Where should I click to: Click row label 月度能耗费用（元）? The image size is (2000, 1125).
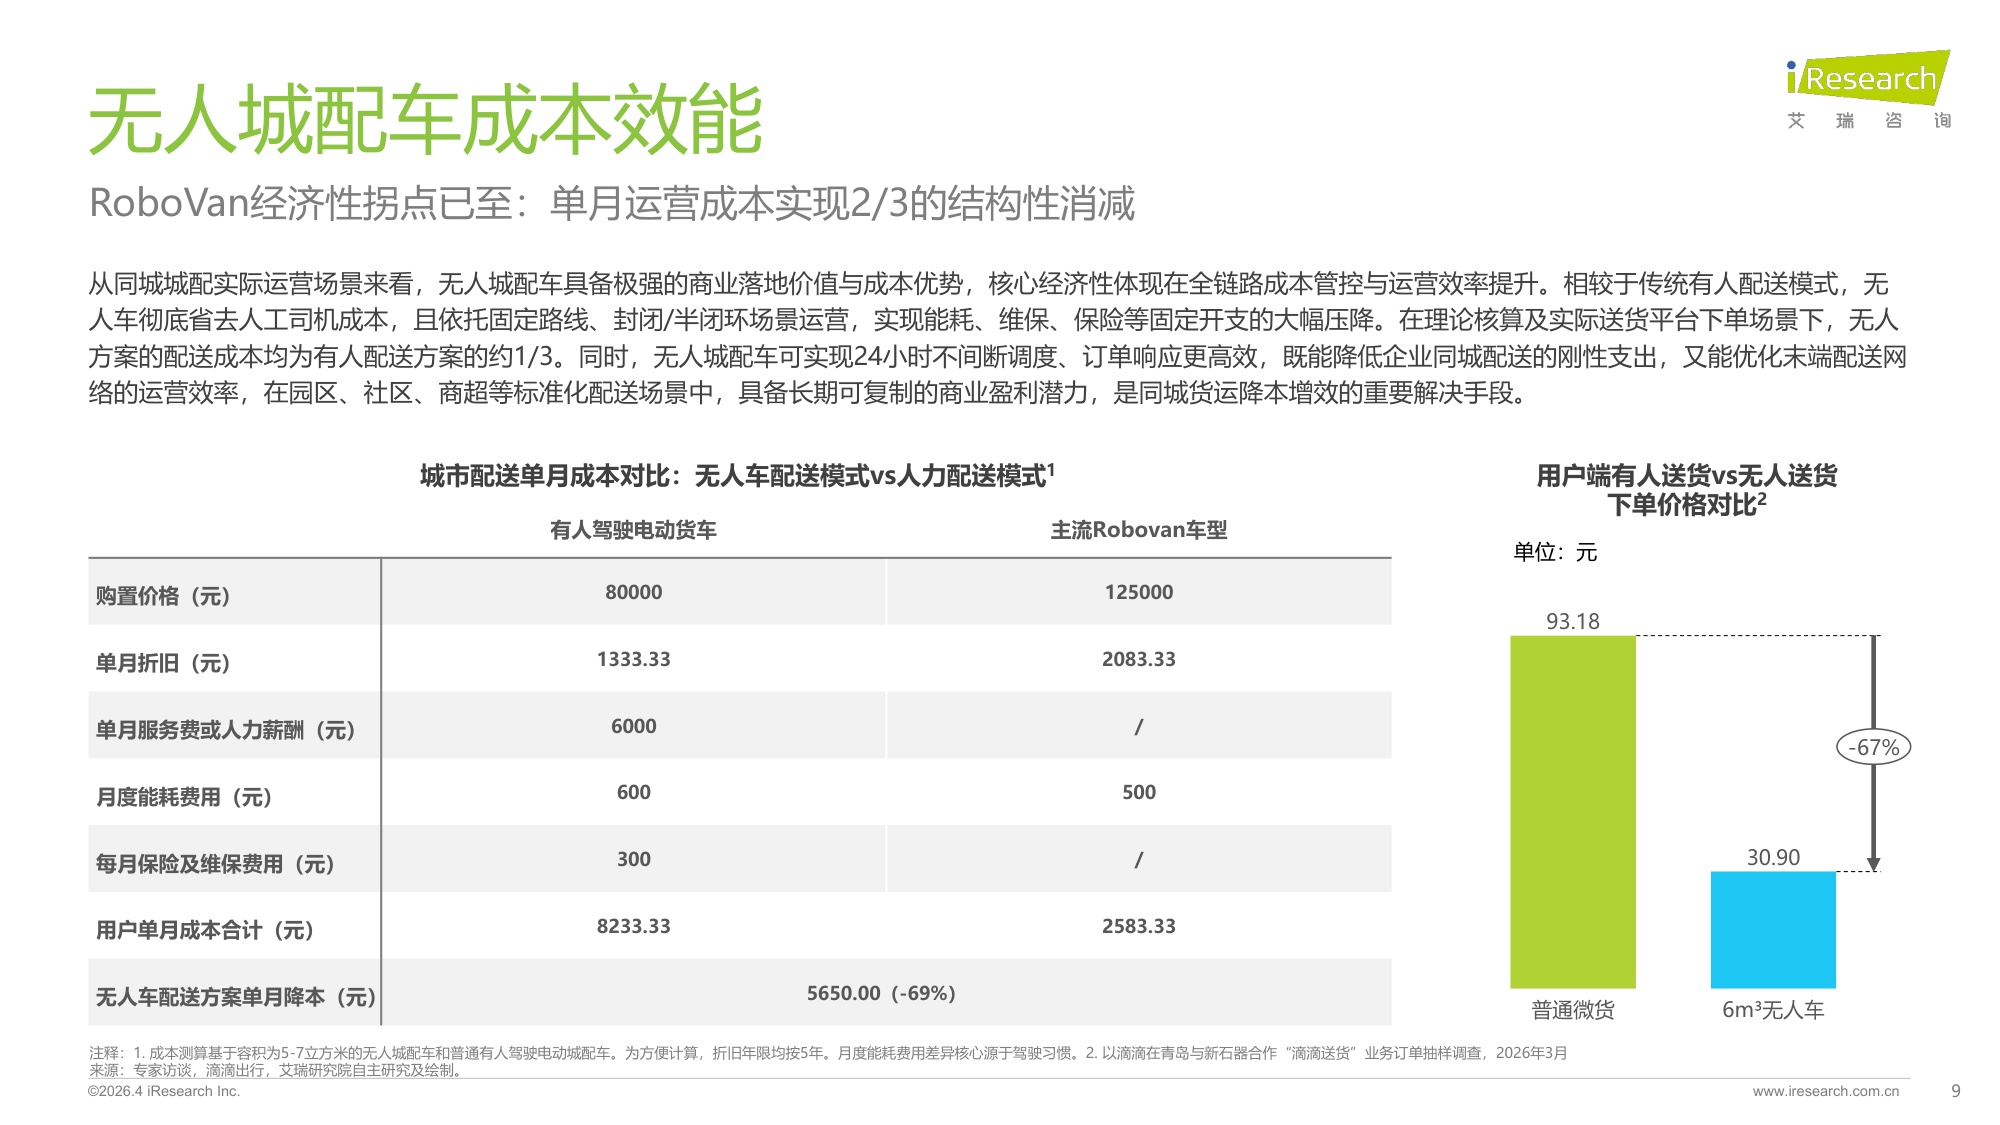point(184,797)
